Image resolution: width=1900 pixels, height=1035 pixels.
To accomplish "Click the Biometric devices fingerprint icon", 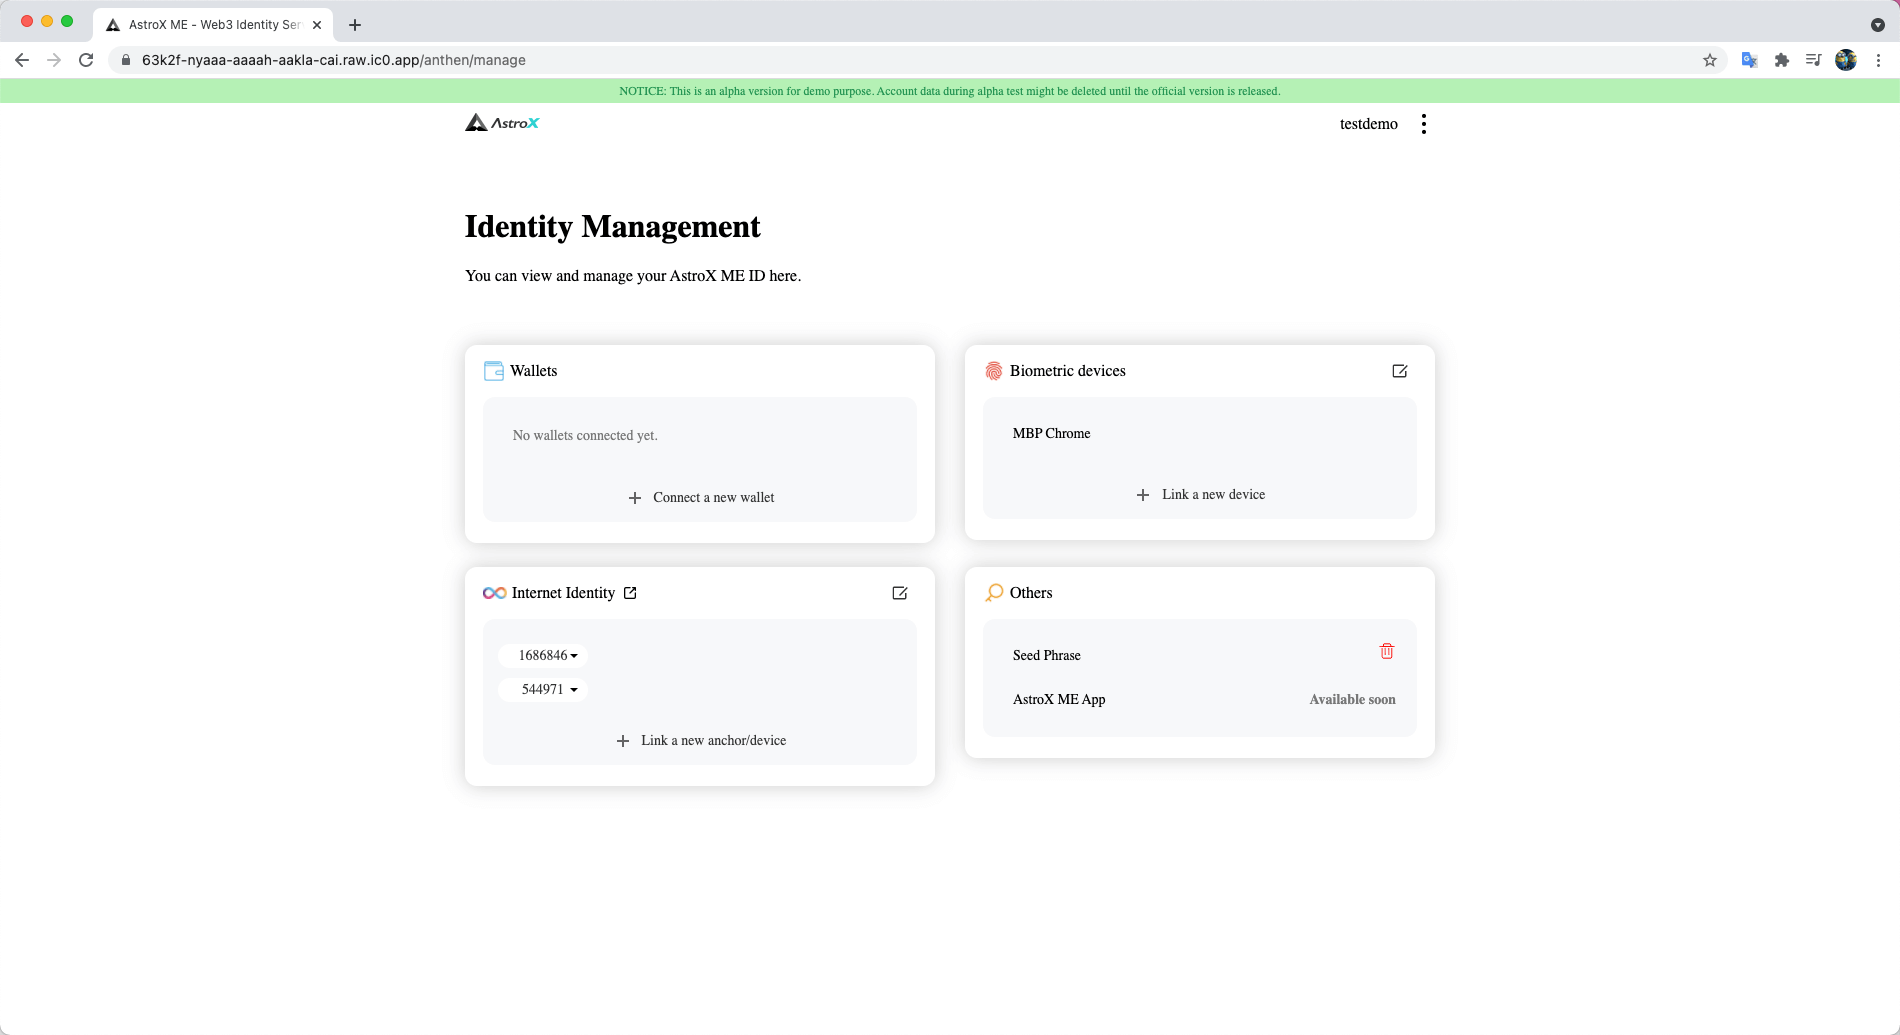I will click(994, 371).
